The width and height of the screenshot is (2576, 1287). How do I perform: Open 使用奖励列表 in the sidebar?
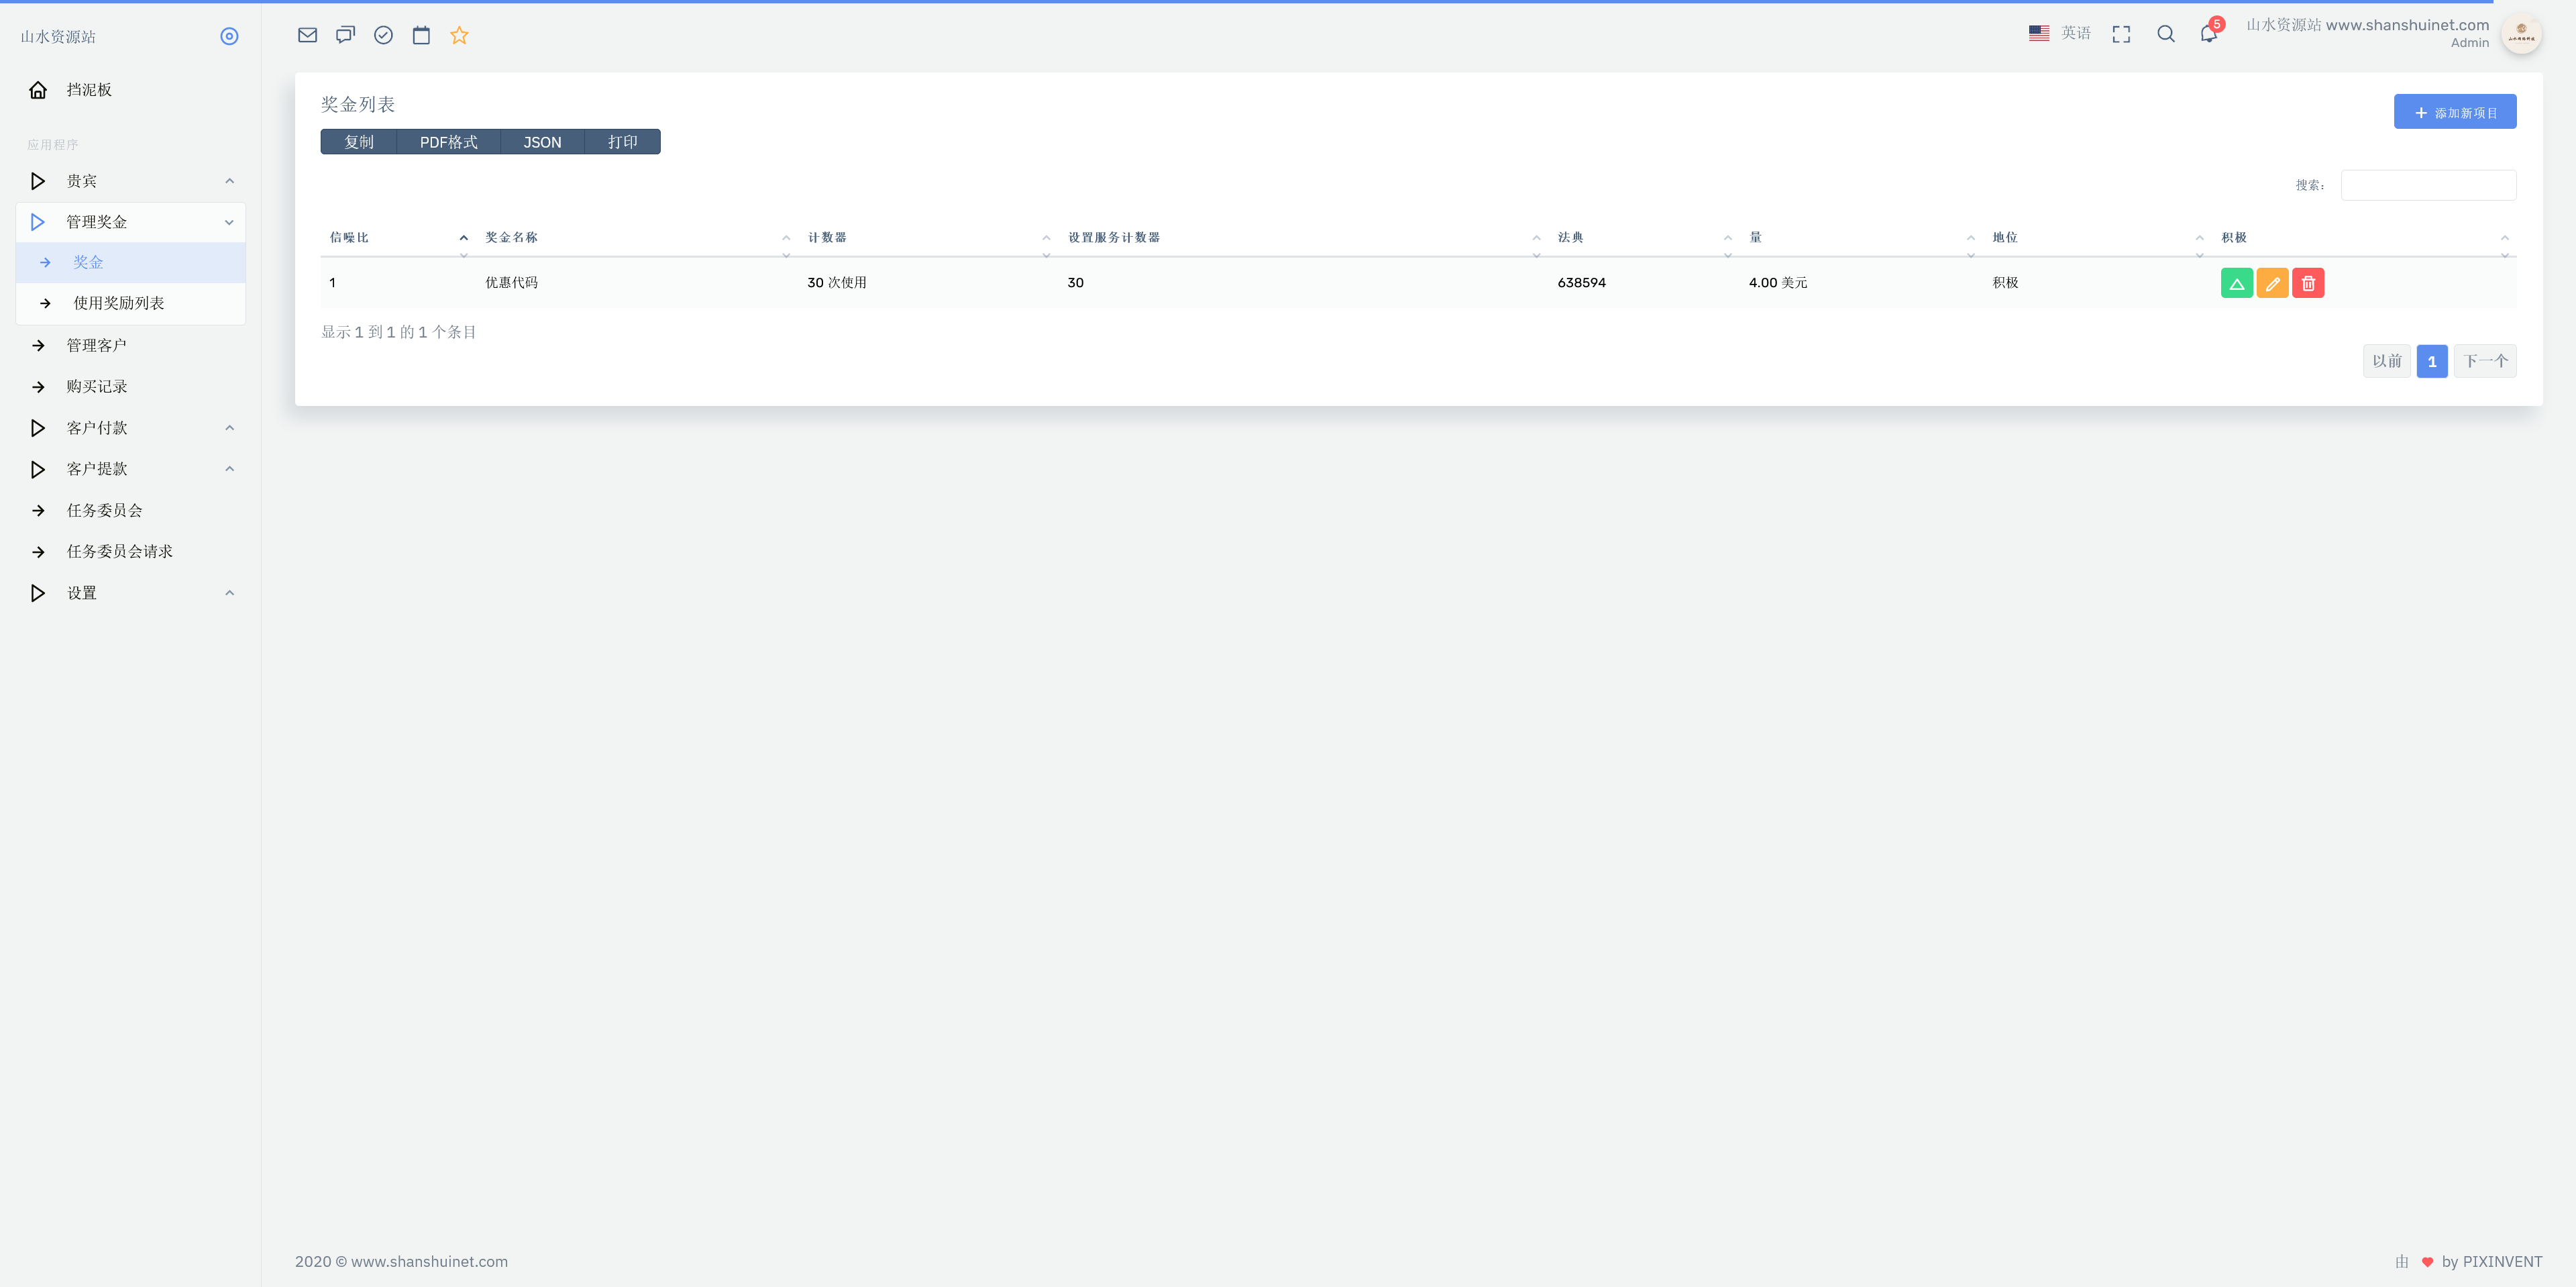pyautogui.click(x=118, y=303)
